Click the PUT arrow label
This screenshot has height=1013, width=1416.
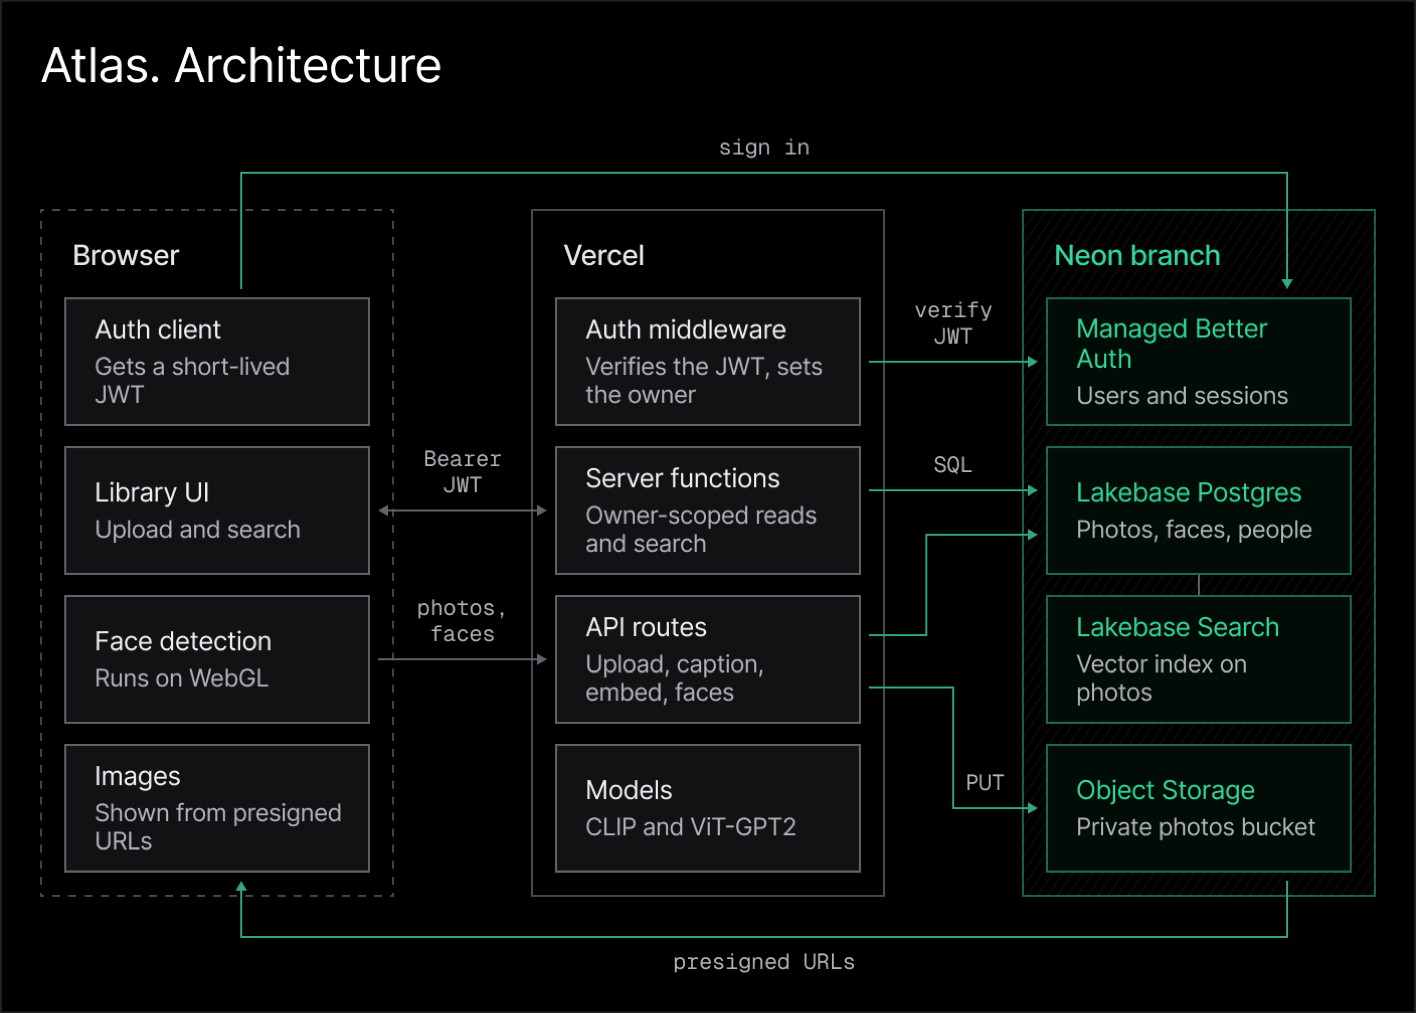point(985,783)
